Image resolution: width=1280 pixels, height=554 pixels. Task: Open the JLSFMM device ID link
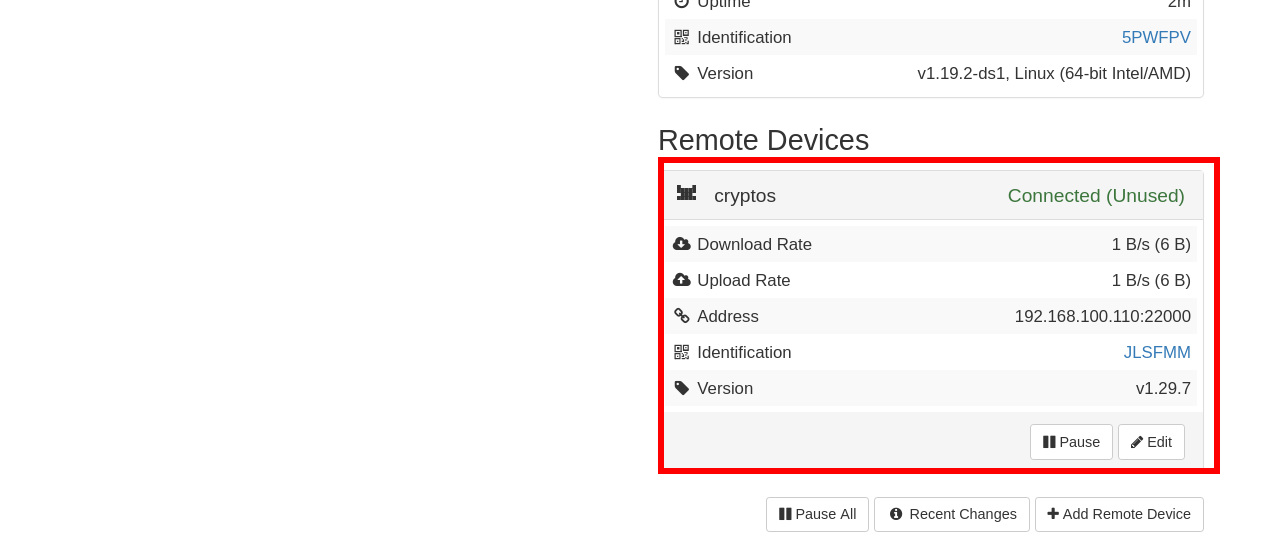click(x=1157, y=352)
